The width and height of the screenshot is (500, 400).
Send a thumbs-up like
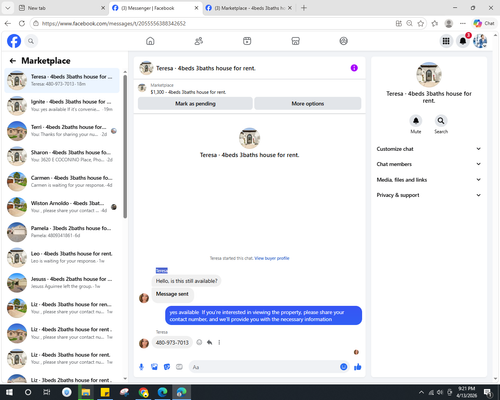(358, 367)
